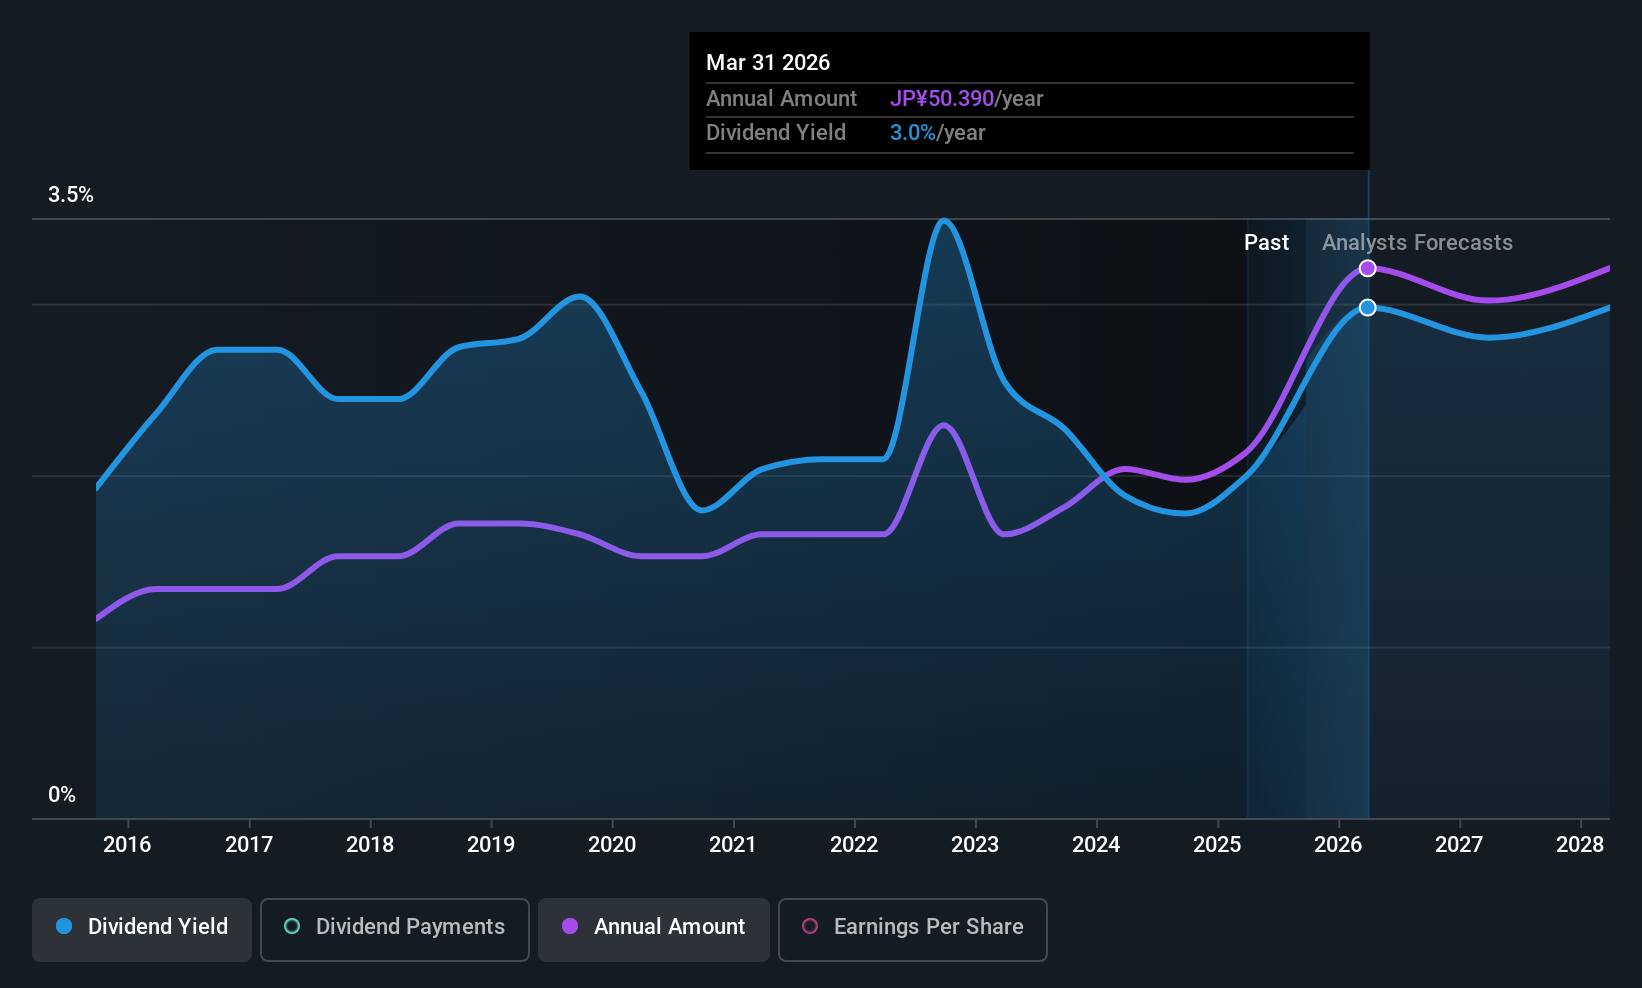1642x988 pixels.
Task: Click the 0% y-axis label
Action: (x=62, y=795)
